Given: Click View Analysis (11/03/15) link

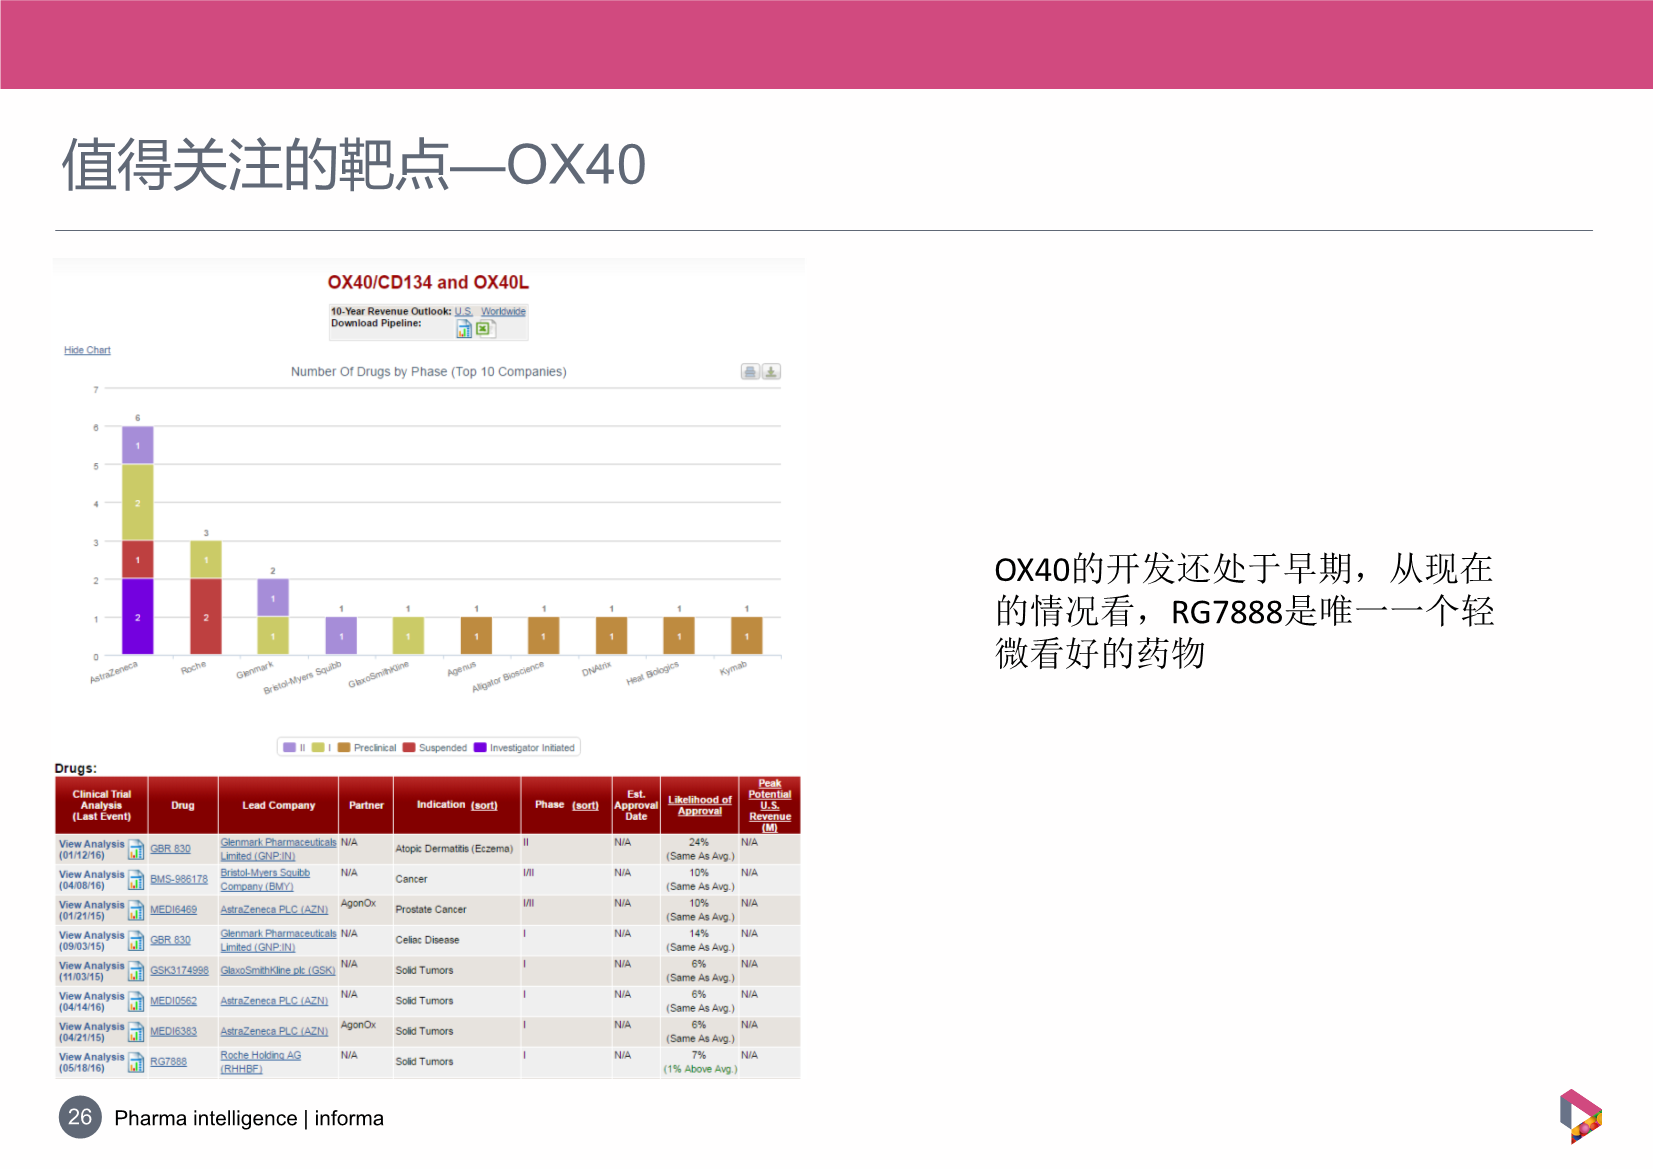Looking at the screenshot, I should pos(92,971).
